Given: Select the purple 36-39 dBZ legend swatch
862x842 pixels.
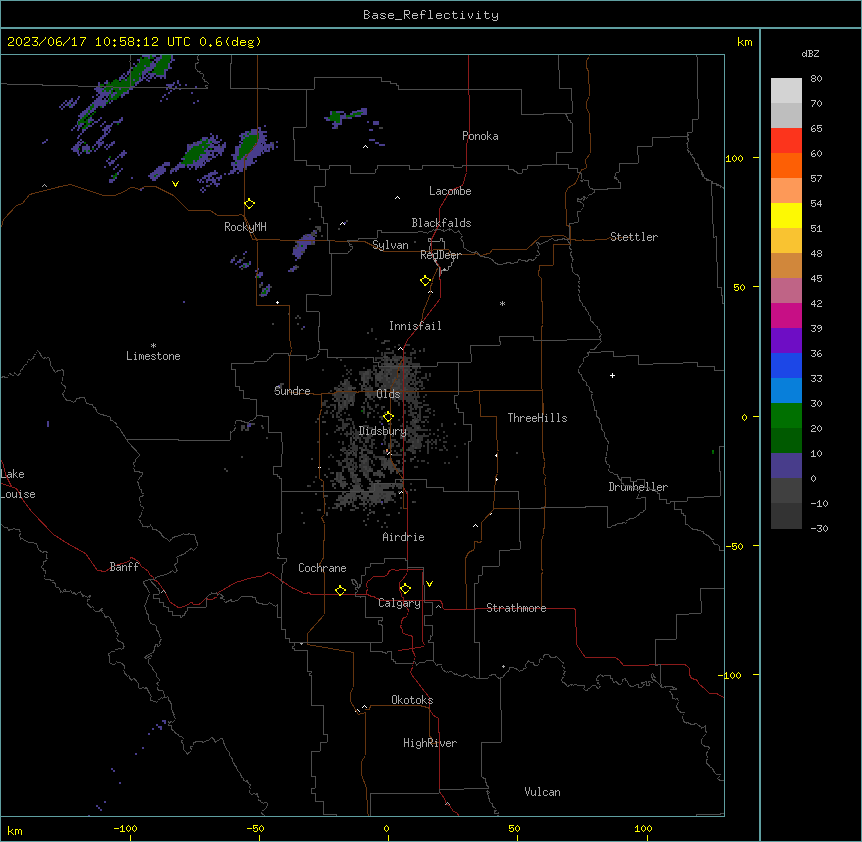Looking at the screenshot, I should [786, 341].
